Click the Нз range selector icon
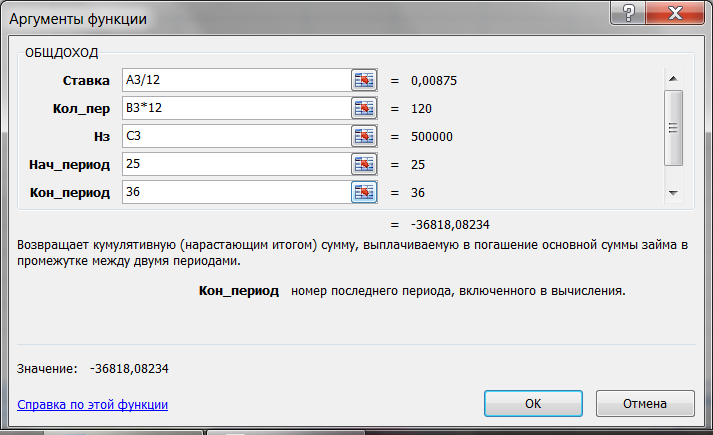 tap(364, 136)
